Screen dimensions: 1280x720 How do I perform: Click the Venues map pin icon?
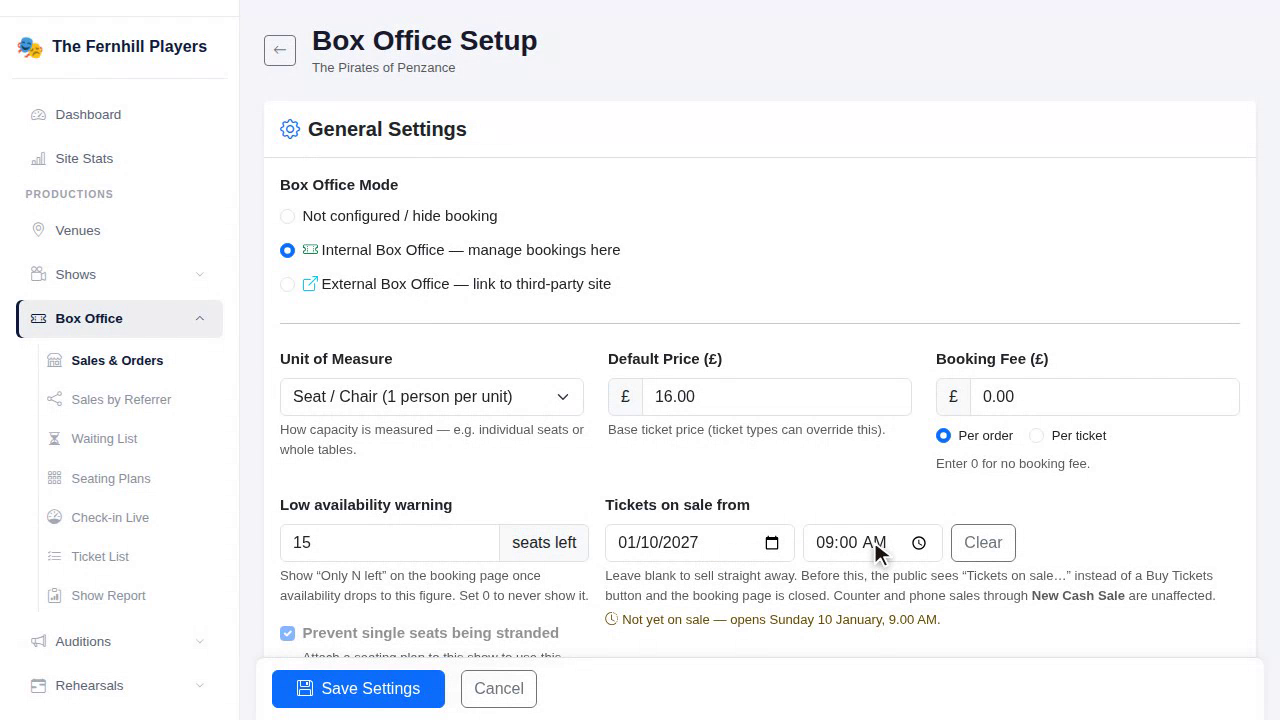tap(38, 230)
